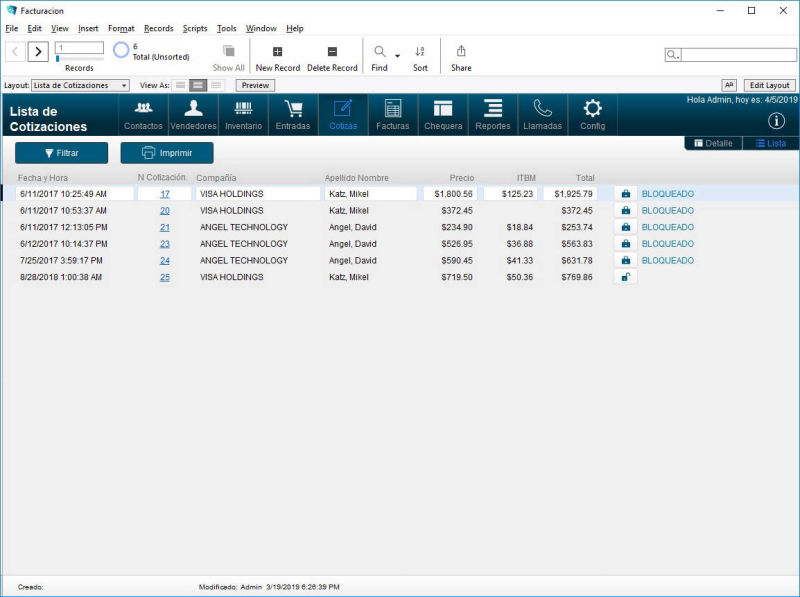Click New Record in the toolbar
Image resolution: width=800 pixels, height=597 pixels.
tap(278, 58)
